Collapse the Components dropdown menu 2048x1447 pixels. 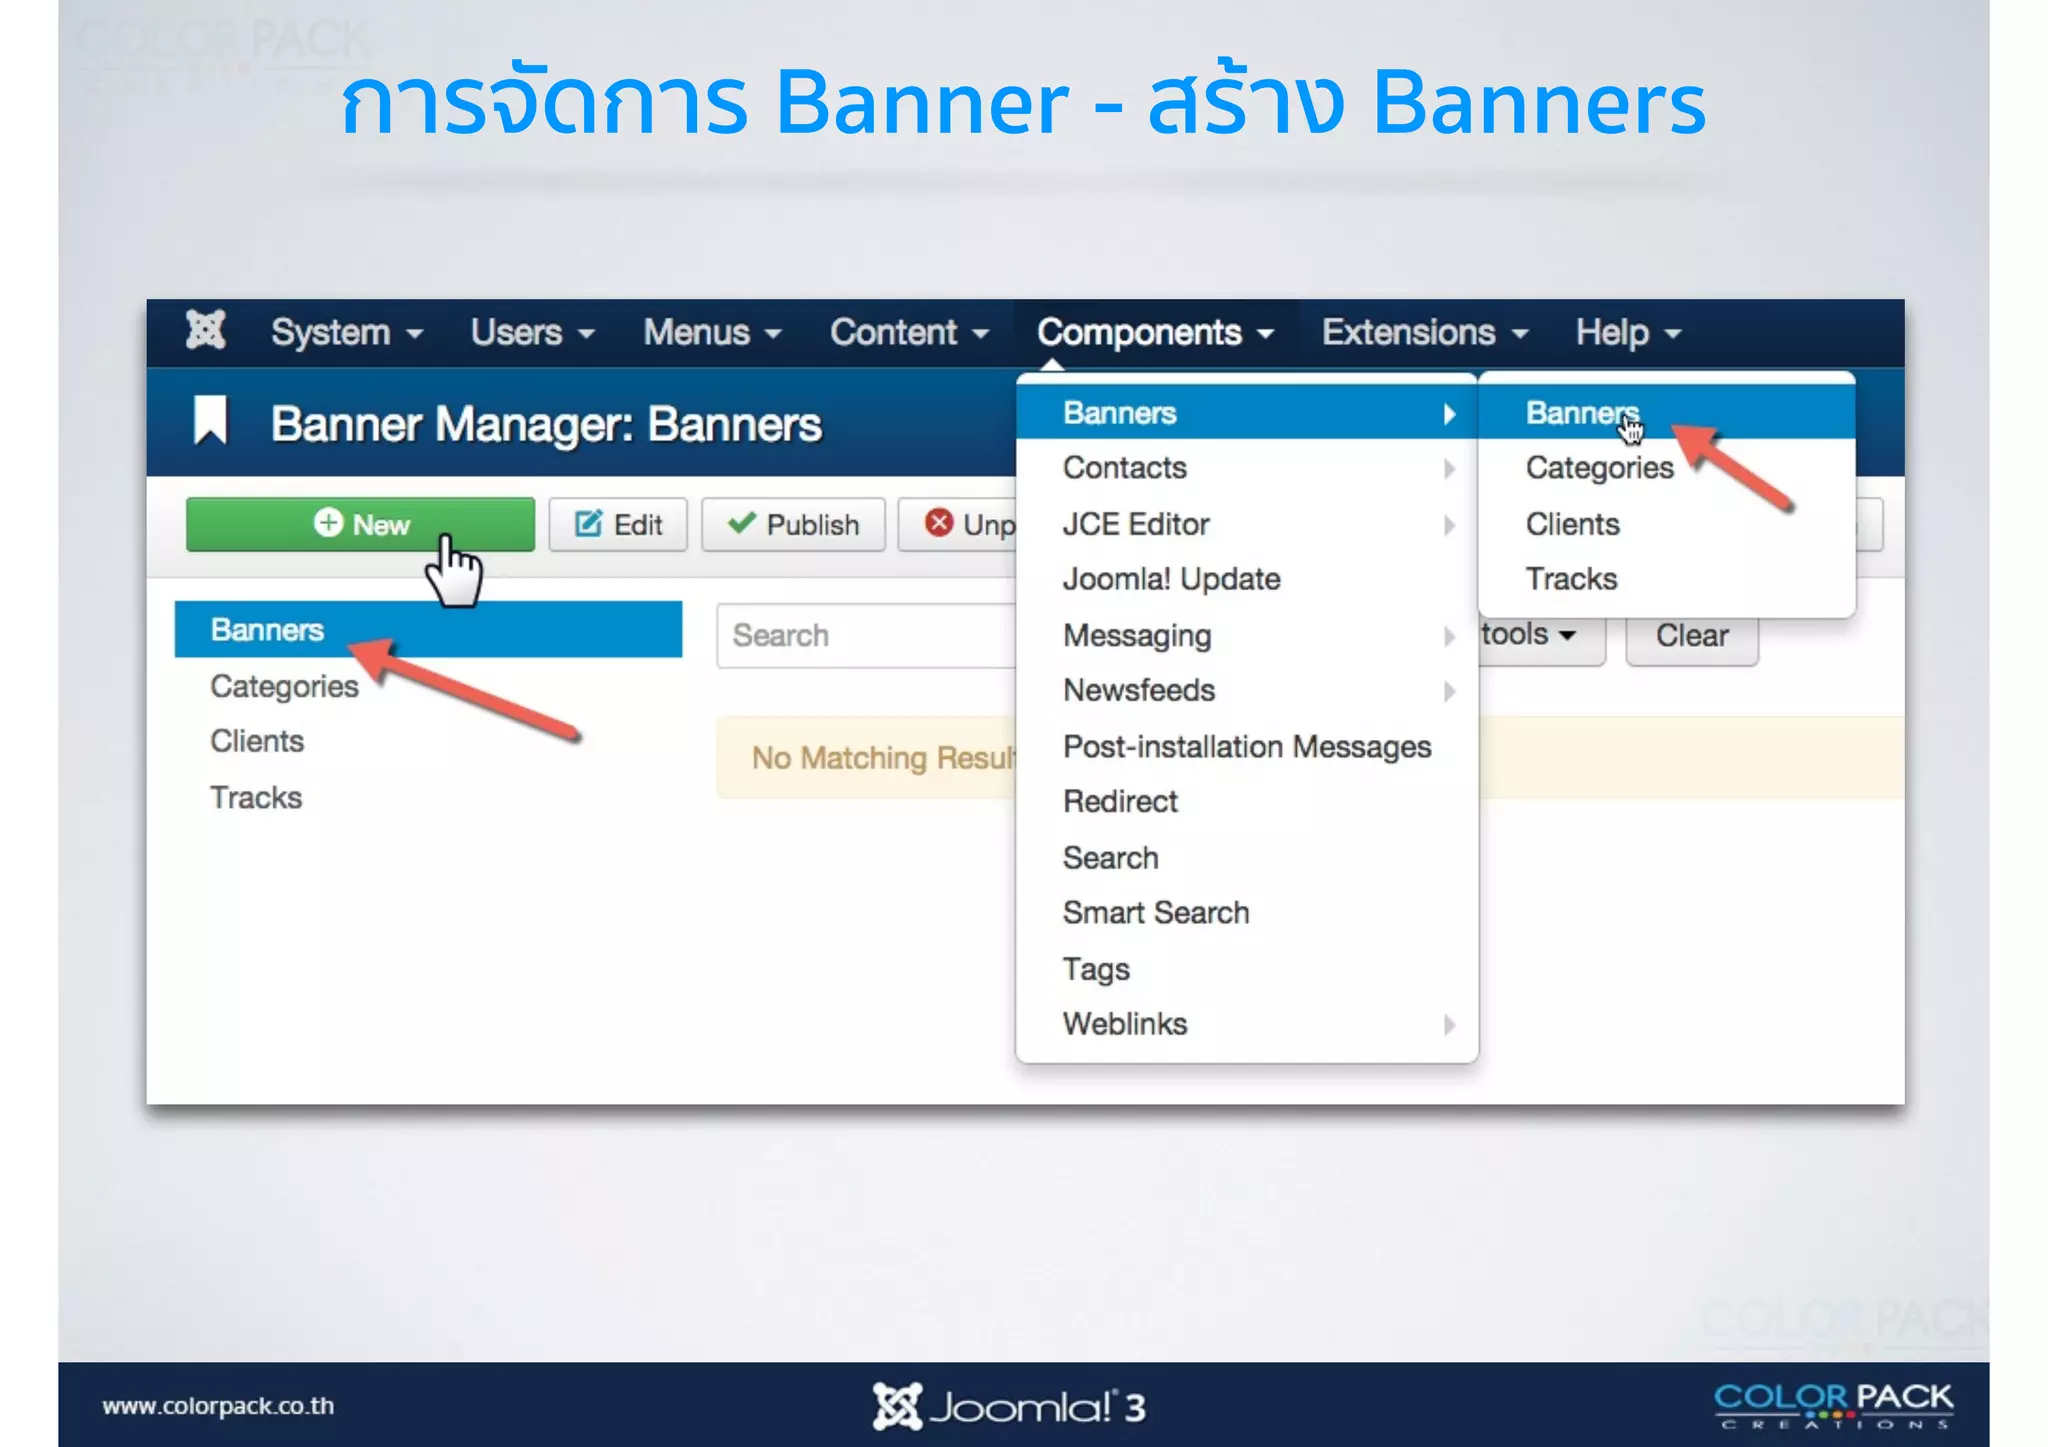point(1155,332)
